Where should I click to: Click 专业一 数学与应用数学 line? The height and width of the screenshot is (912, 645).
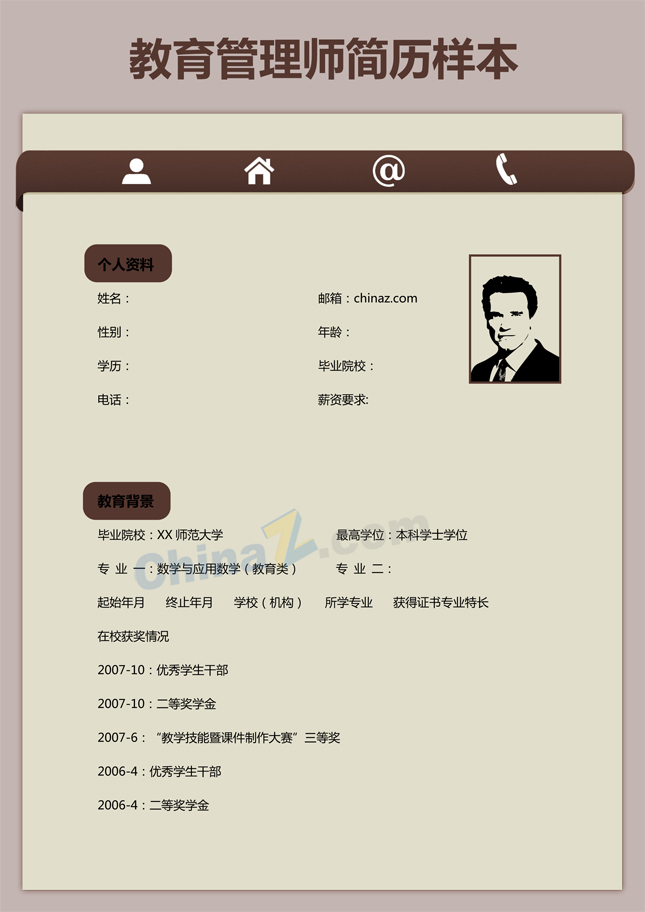(x=198, y=569)
